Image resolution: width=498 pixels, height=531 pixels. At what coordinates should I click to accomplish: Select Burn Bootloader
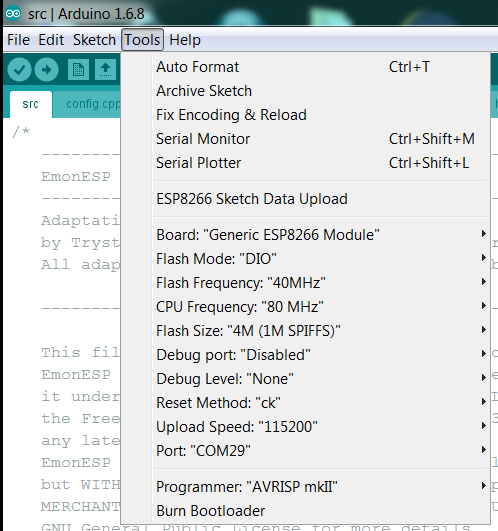[305, 511]
